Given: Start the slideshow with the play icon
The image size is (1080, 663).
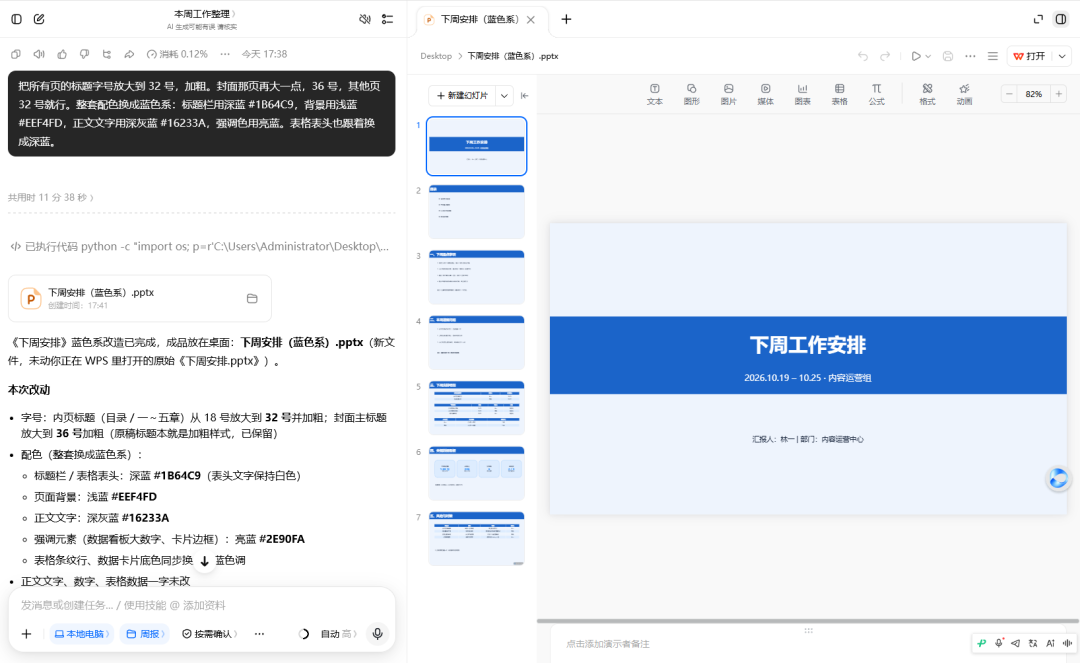Looking at the screenshot, I should [915, 56].
